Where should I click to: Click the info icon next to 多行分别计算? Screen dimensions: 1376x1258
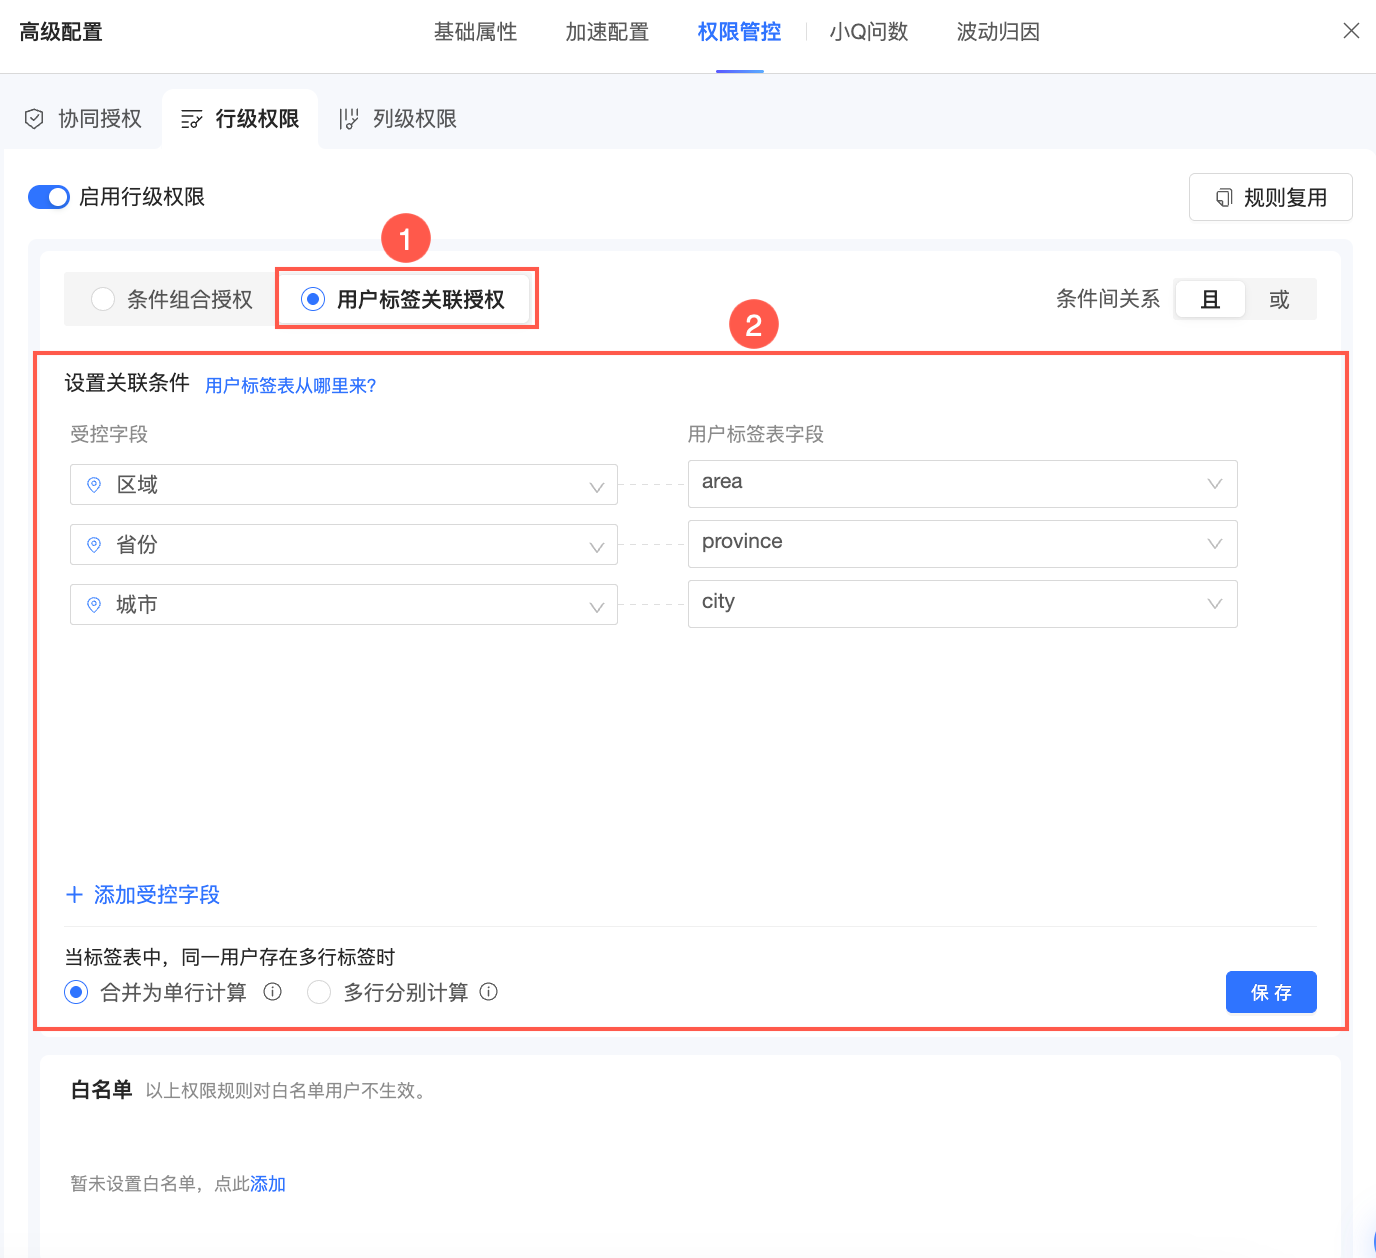pyautogui.click(x=489, y=992)
